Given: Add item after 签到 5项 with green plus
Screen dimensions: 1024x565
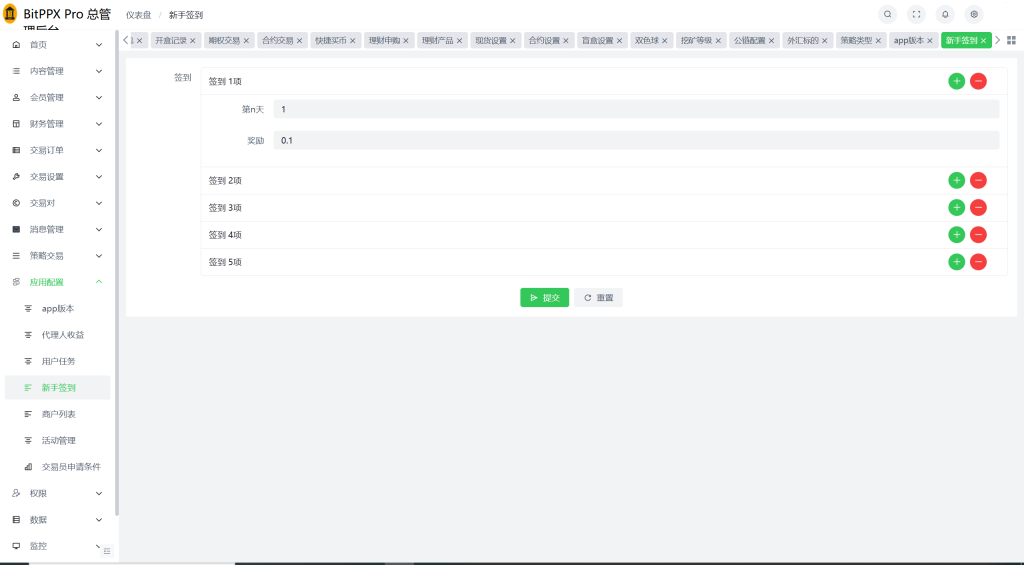Looking at the screenshot, I should [957, 262].
